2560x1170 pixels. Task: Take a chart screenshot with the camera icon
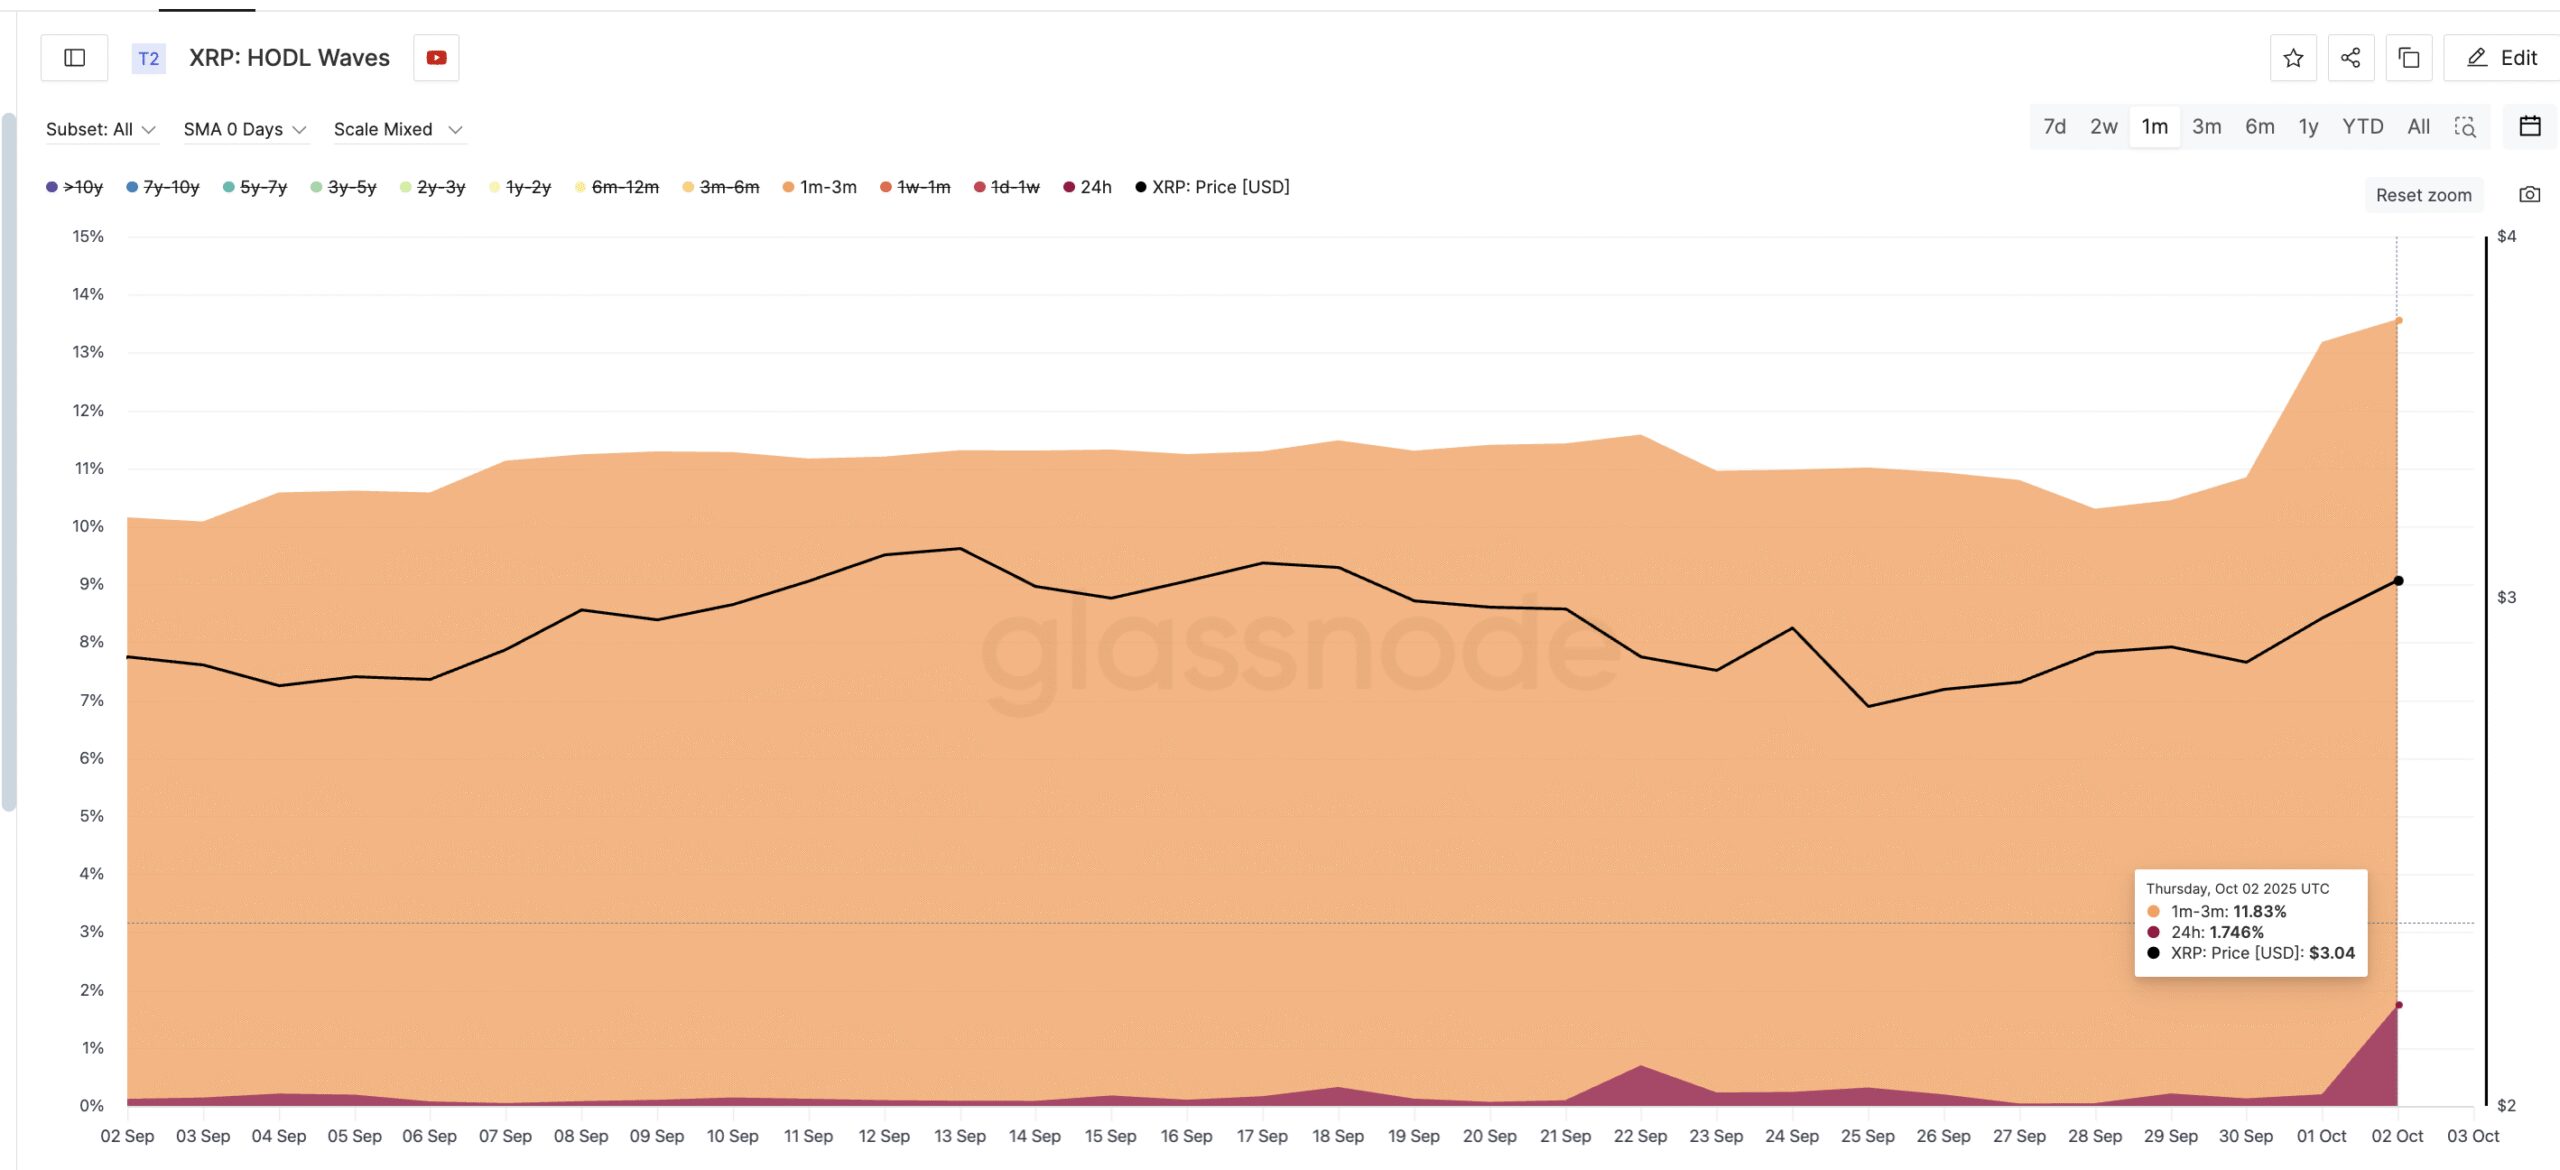pyautogui.click(x=2531, y=194)
